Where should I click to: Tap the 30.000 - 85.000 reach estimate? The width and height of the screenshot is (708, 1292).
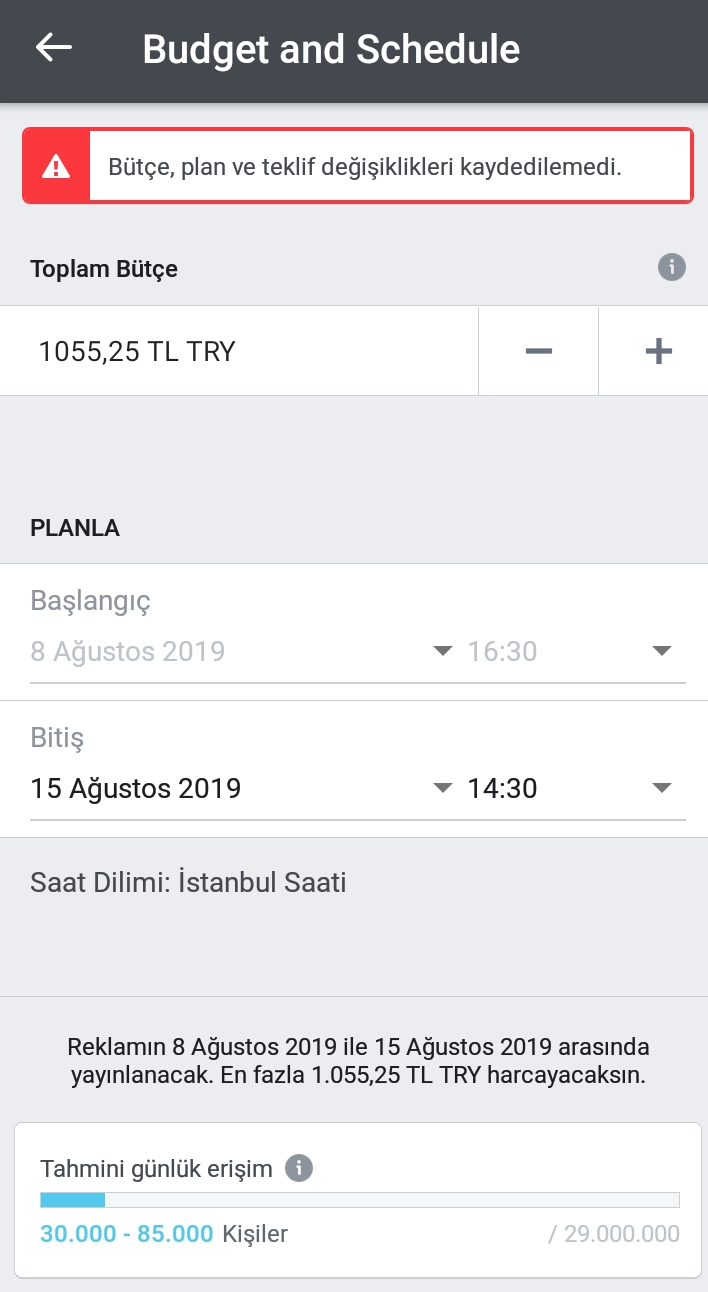pos(127,1234)
